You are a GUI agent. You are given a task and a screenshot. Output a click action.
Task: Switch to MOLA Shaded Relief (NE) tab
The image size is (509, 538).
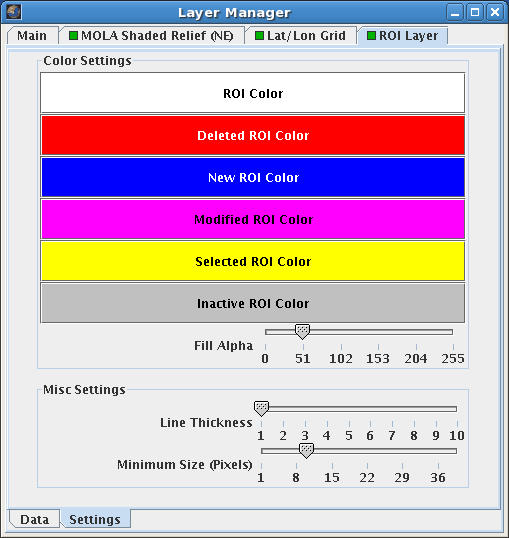point(151,36)
